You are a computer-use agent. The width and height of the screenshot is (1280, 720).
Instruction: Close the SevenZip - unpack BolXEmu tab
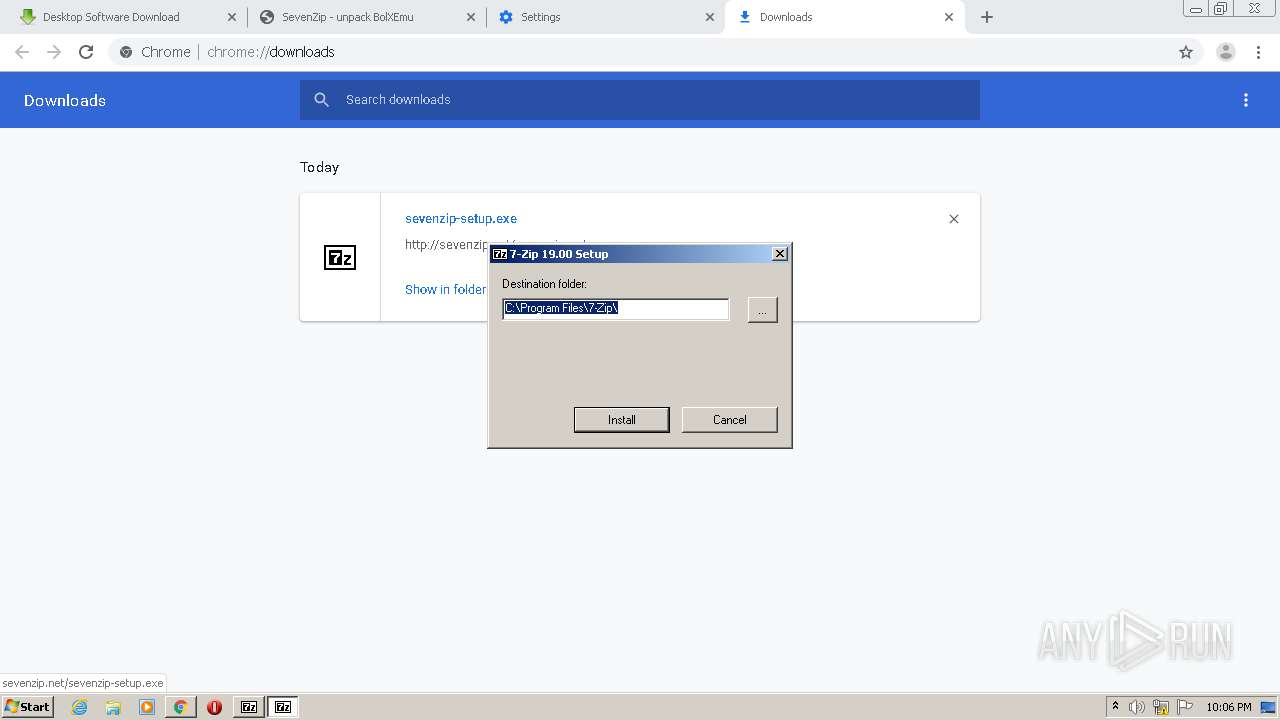(471, 17)
